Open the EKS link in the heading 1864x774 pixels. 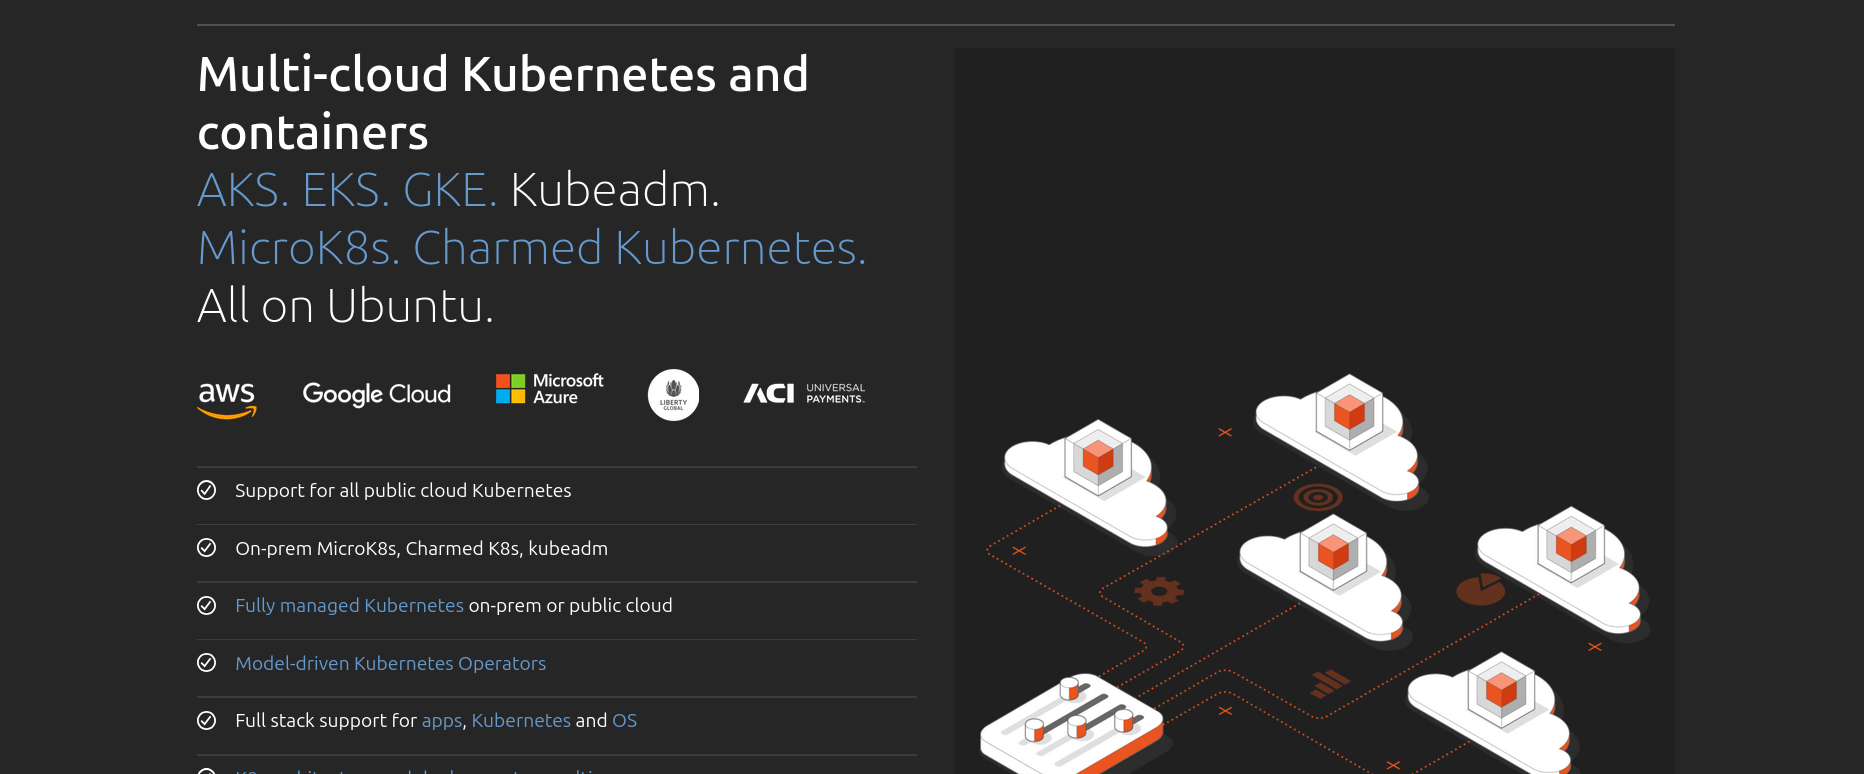point(345,190)
